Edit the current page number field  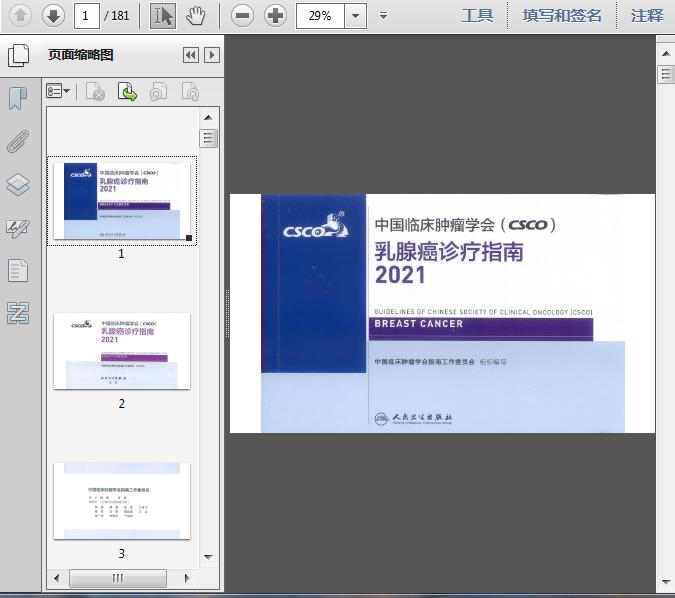click(87, 16)
